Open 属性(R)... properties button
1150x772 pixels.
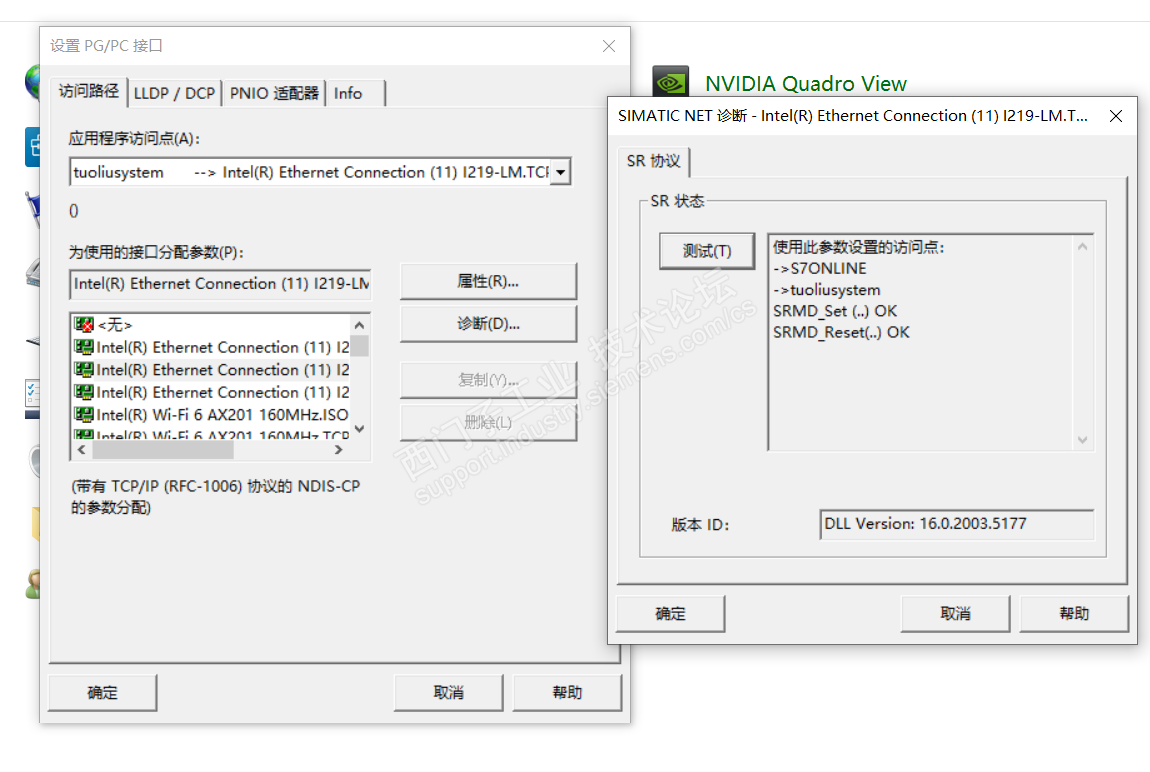(488, 282)
